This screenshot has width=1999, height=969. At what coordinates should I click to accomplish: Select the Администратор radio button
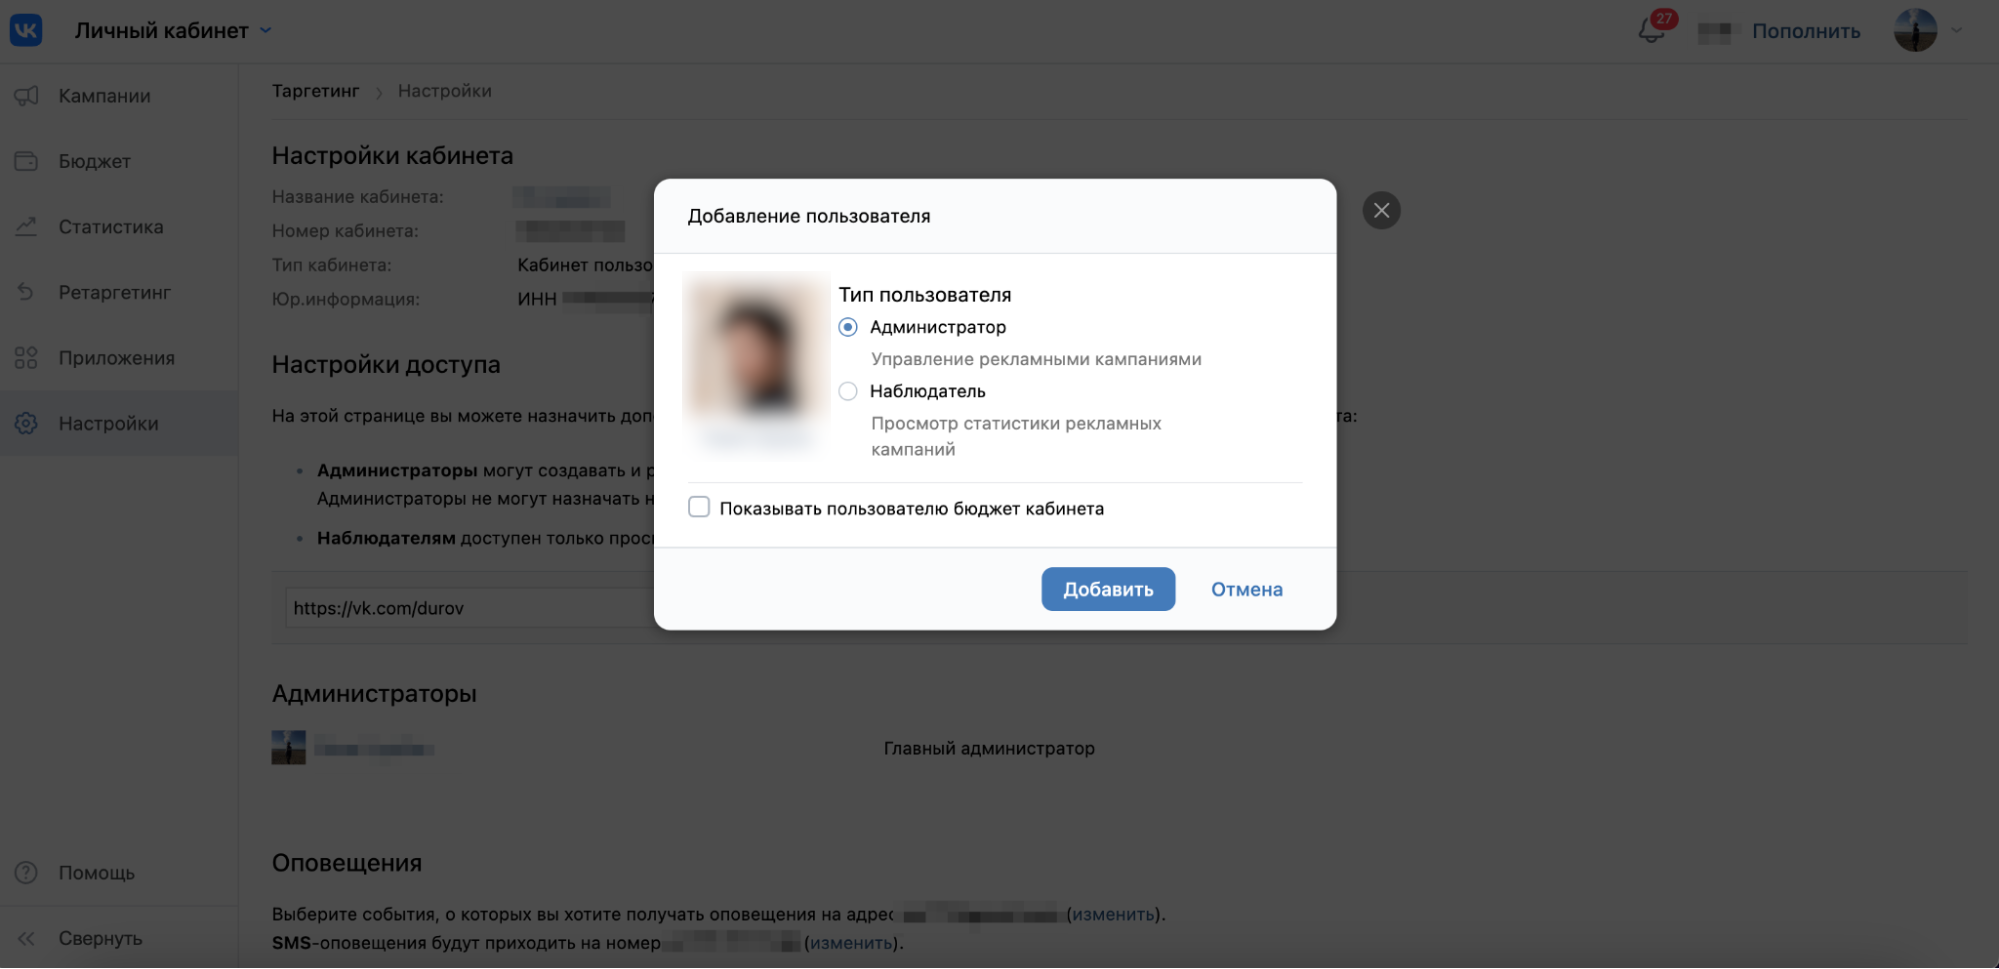point(848,327)
